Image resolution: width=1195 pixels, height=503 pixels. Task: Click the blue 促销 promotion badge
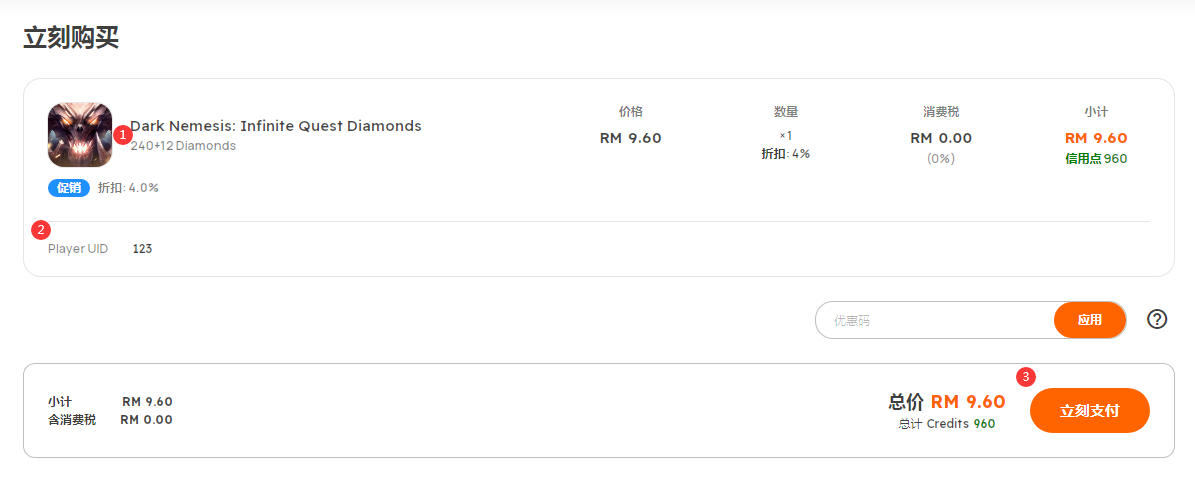pyautogui.click(x=69, y=187)
